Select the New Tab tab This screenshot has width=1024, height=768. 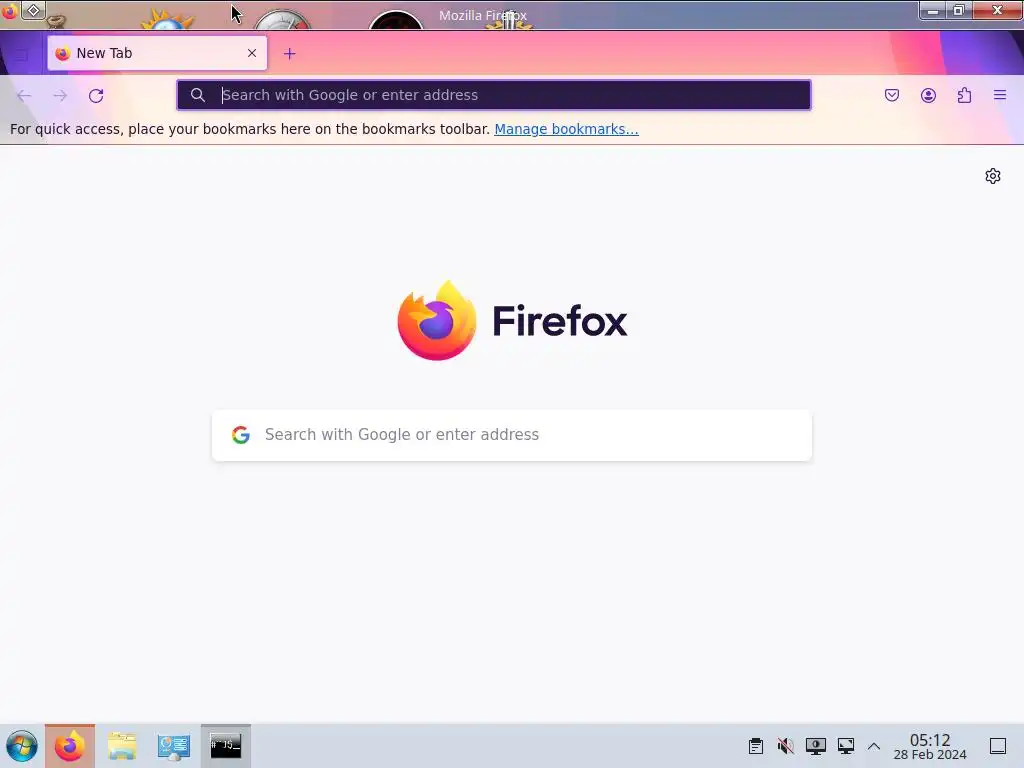(157, 53)
